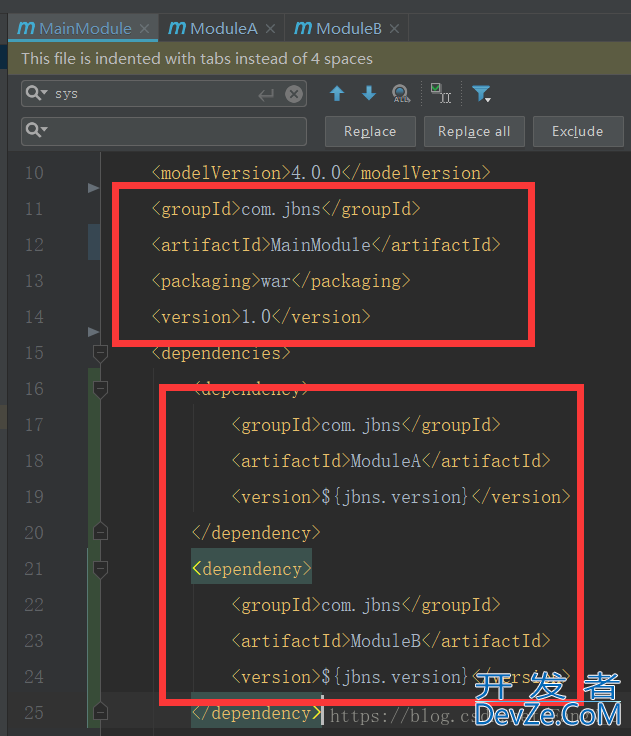
Task: Click closing dependency tag on line 20
Action: pyautogui.click(x=256, y=533)
